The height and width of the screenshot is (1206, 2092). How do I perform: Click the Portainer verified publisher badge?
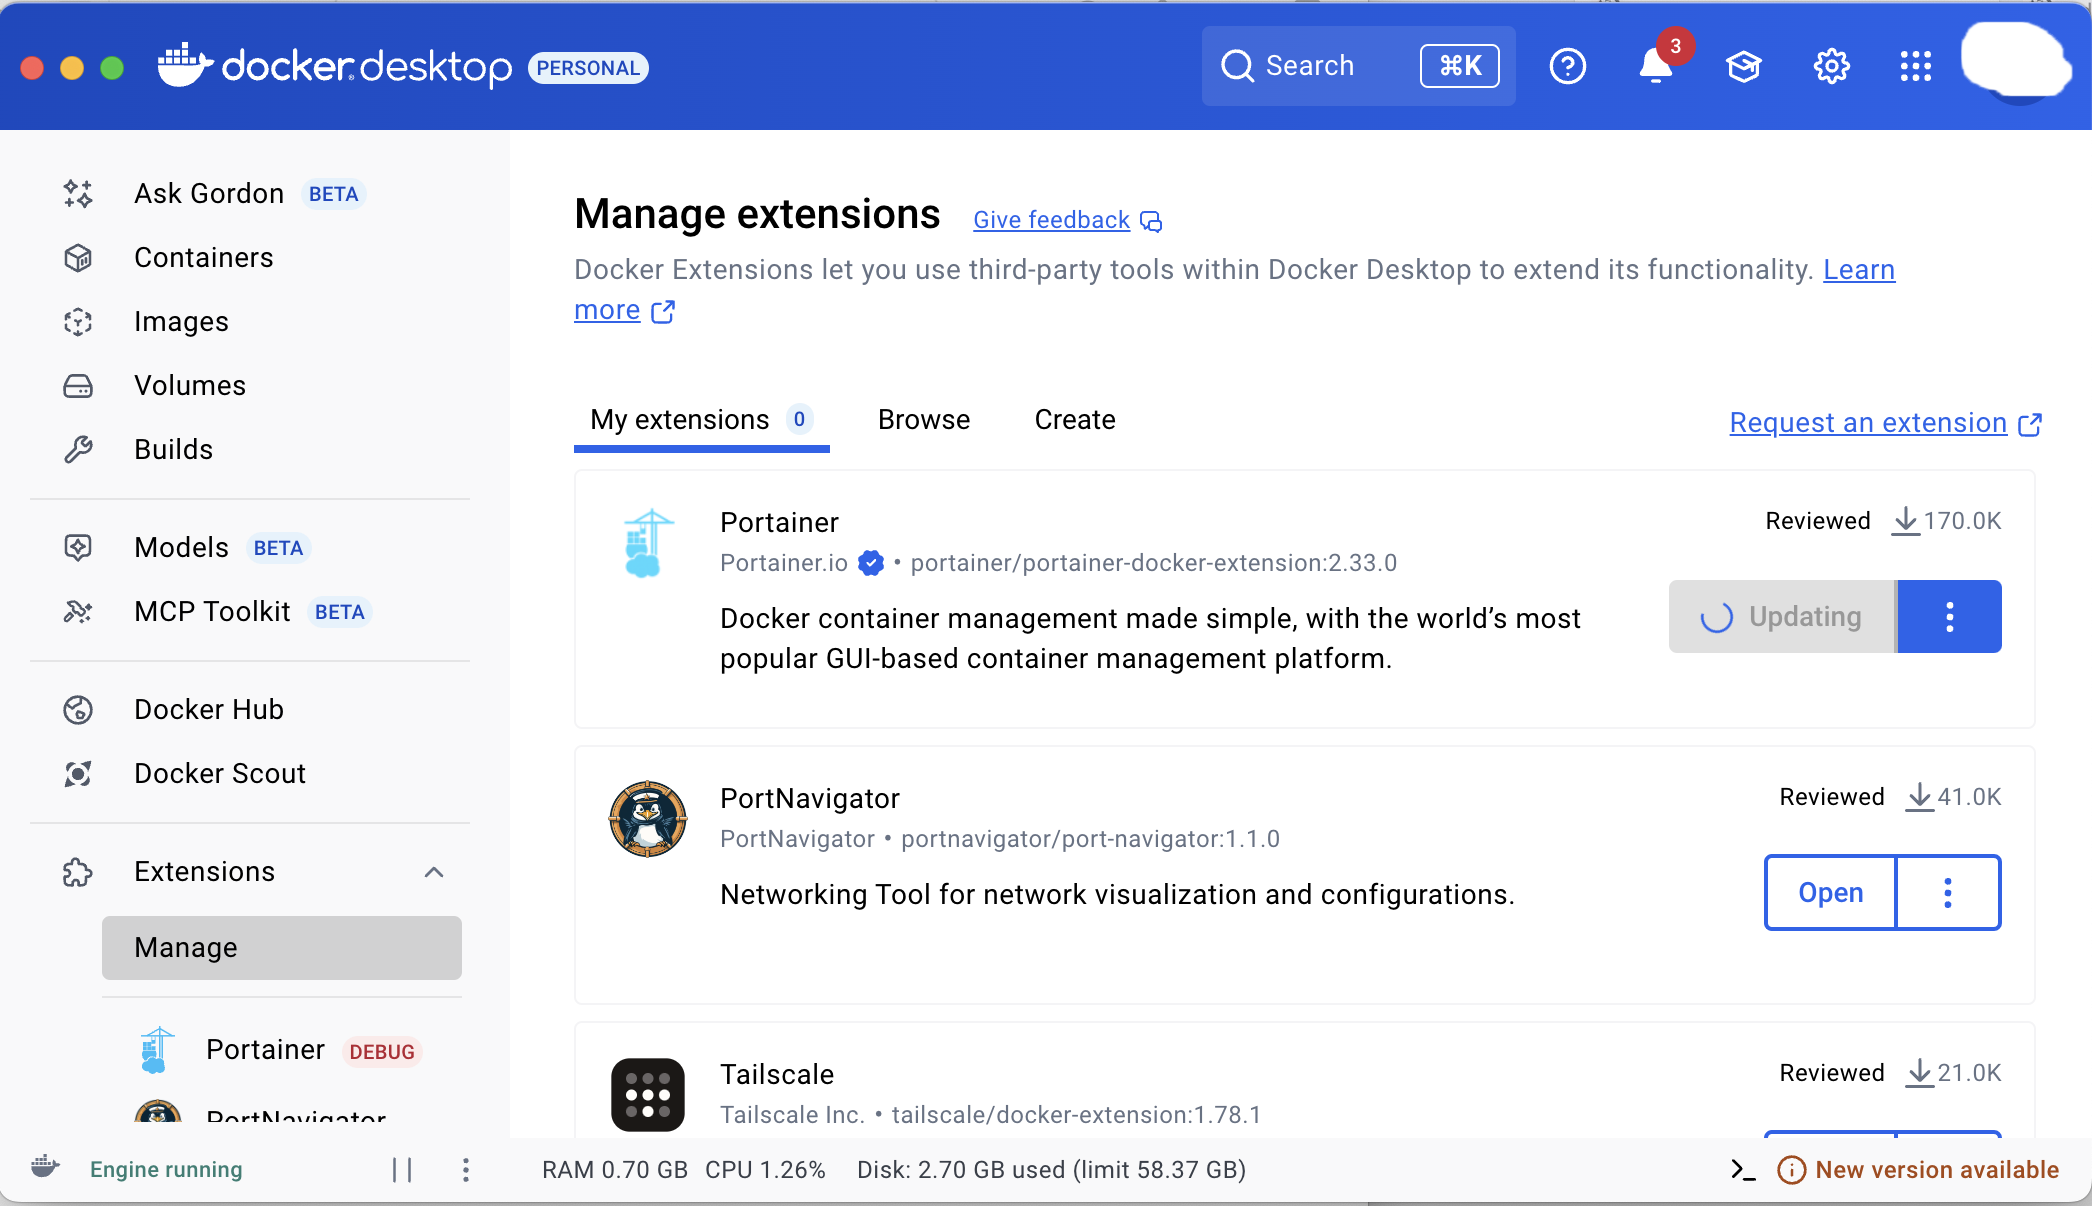coord(871,563)
